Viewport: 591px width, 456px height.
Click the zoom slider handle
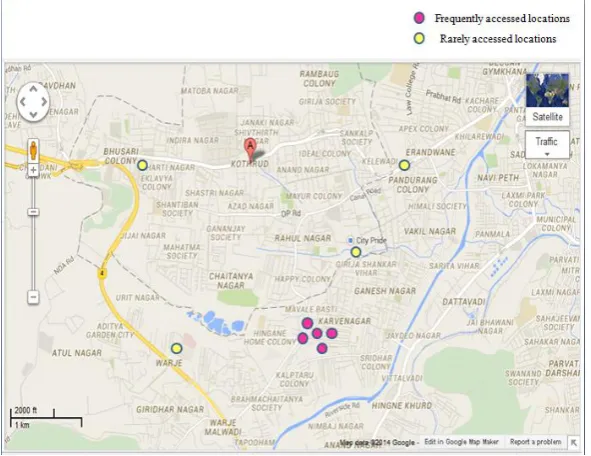point(33,212)
